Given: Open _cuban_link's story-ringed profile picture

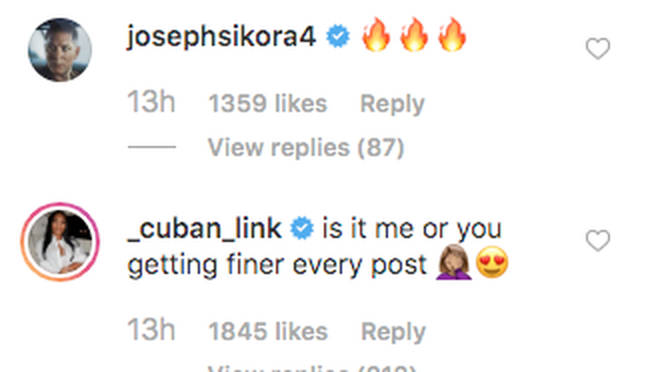Looking at the screenshot, I should [x=60, y=242].
